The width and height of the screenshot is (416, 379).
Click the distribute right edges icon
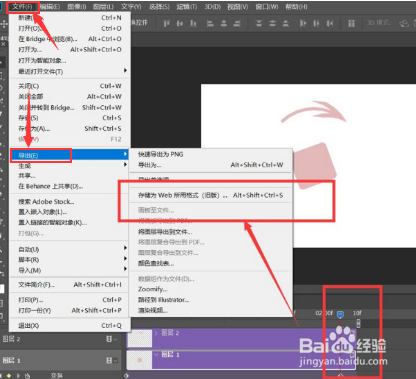(x=330, y=23)
